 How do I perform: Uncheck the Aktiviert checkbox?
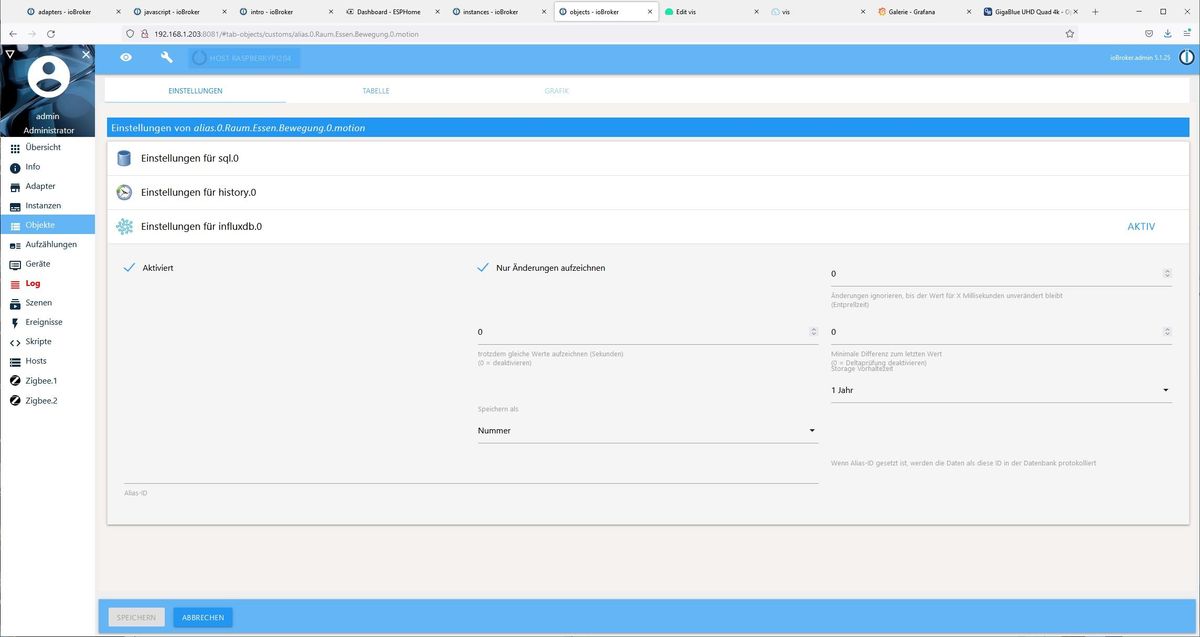(x=128, y=268)
